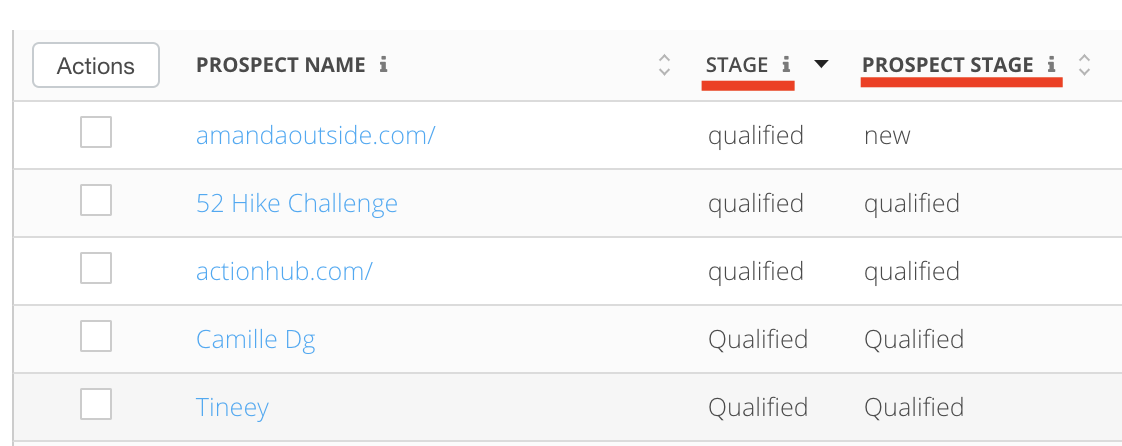Tick the checkbox for 52 Hike Challenge
Image resolution: width=1122 pixels, height=446 pixels.
[x=96, y=202]
